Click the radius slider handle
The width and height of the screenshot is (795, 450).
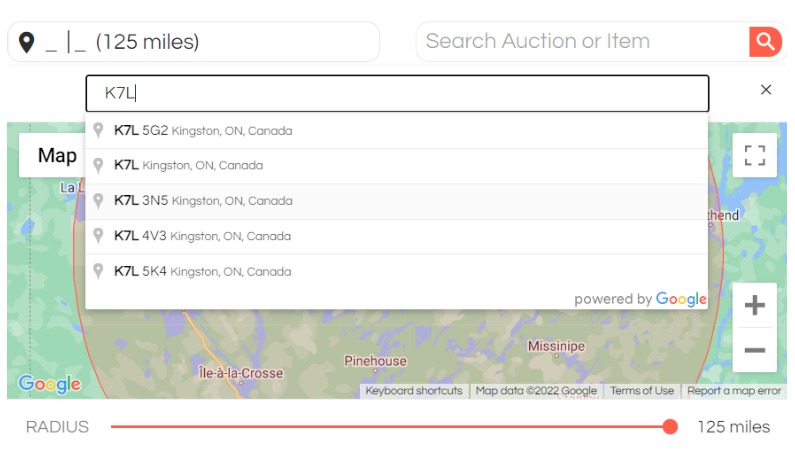(670, 427)
